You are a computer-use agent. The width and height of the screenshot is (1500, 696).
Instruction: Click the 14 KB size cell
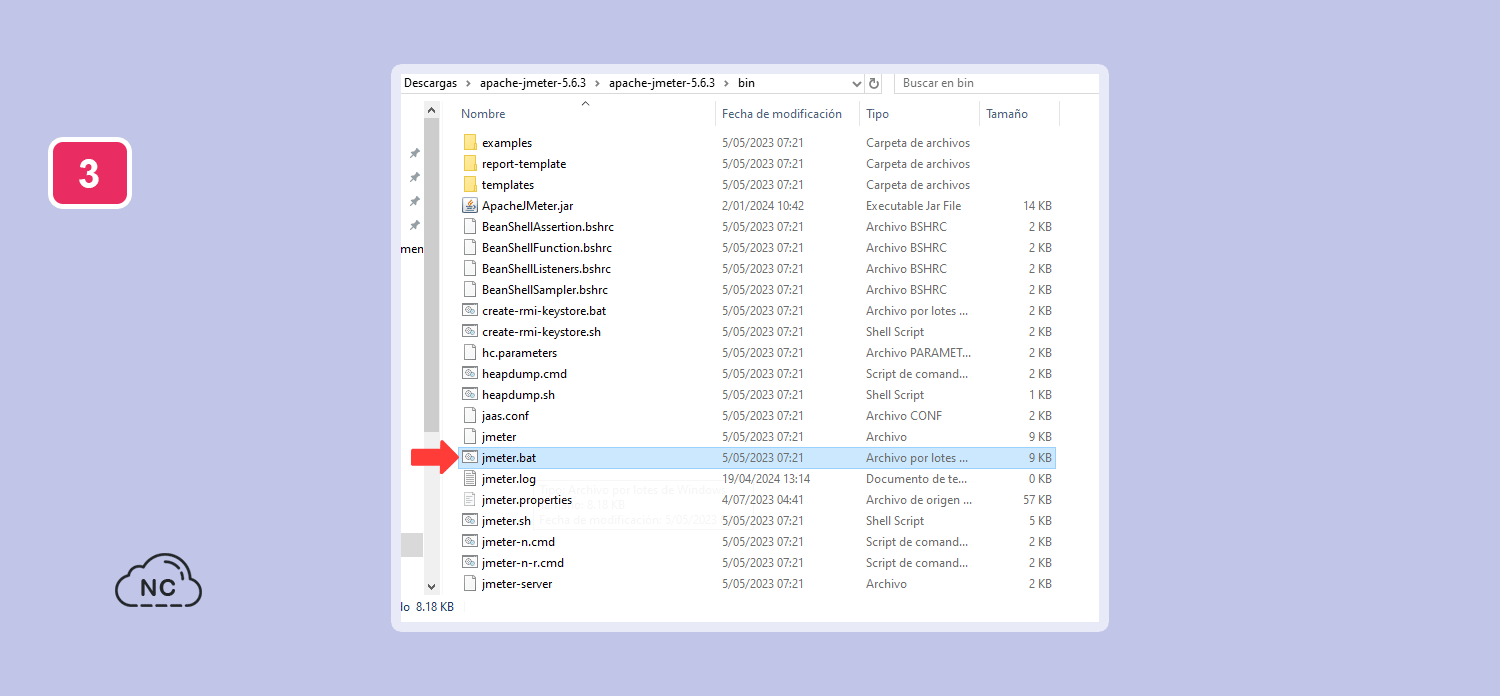pyautogui.click(x=1037, y=205)
